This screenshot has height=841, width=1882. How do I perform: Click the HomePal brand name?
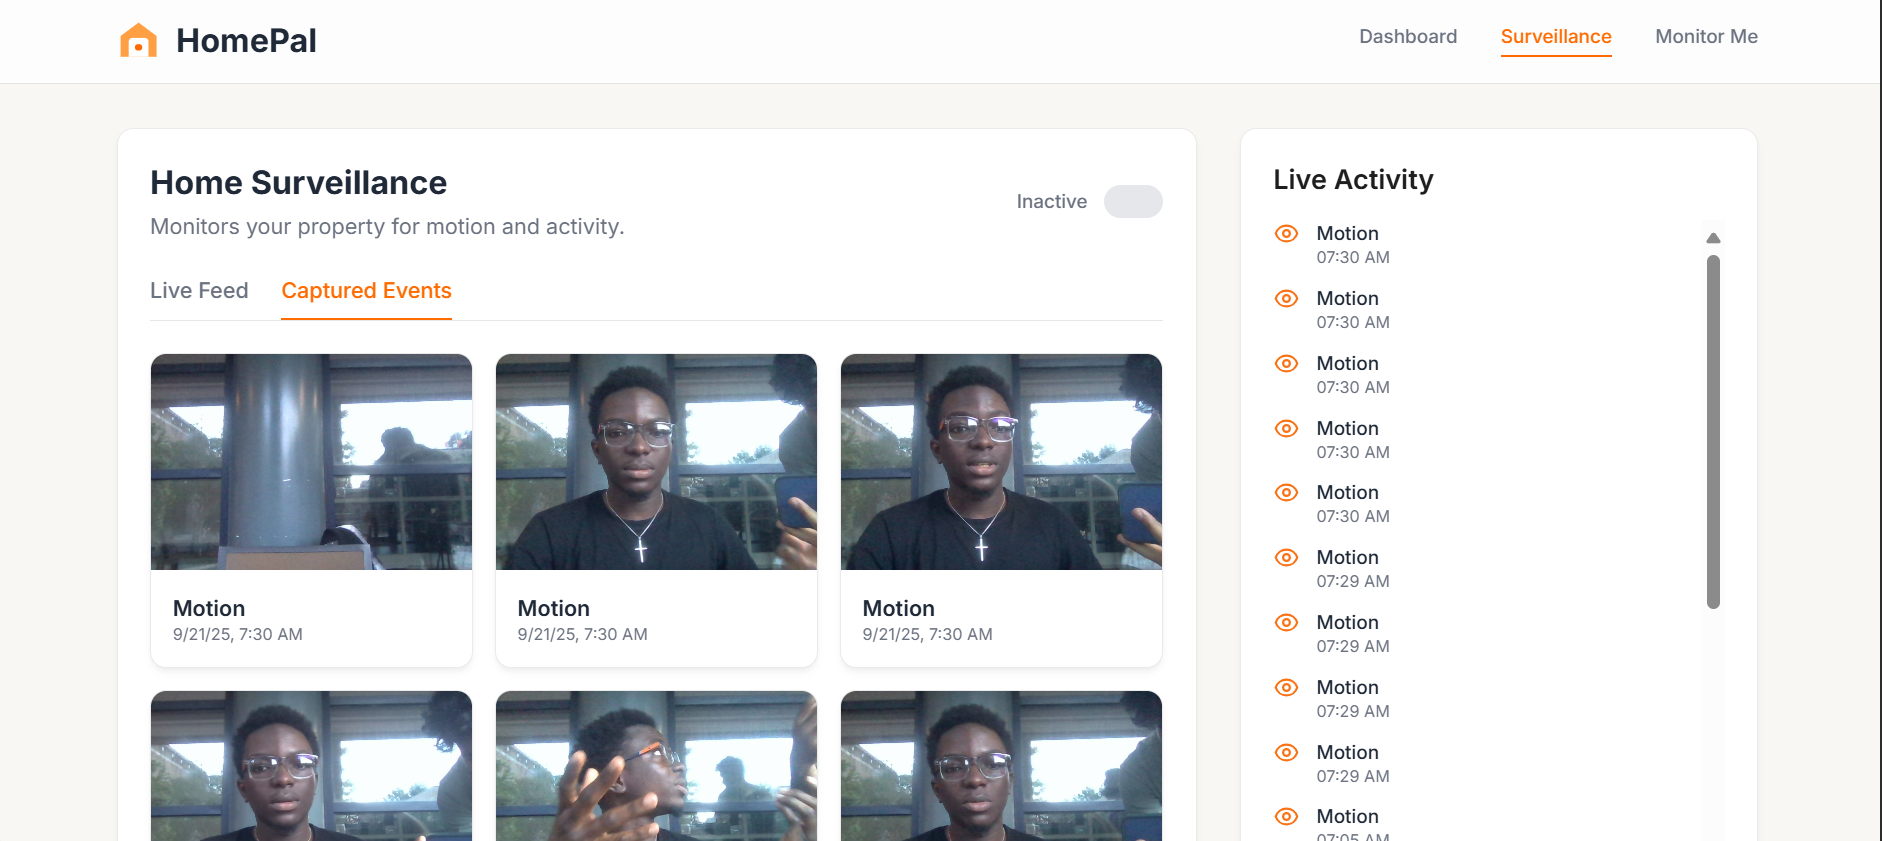(x=246, y=40)
